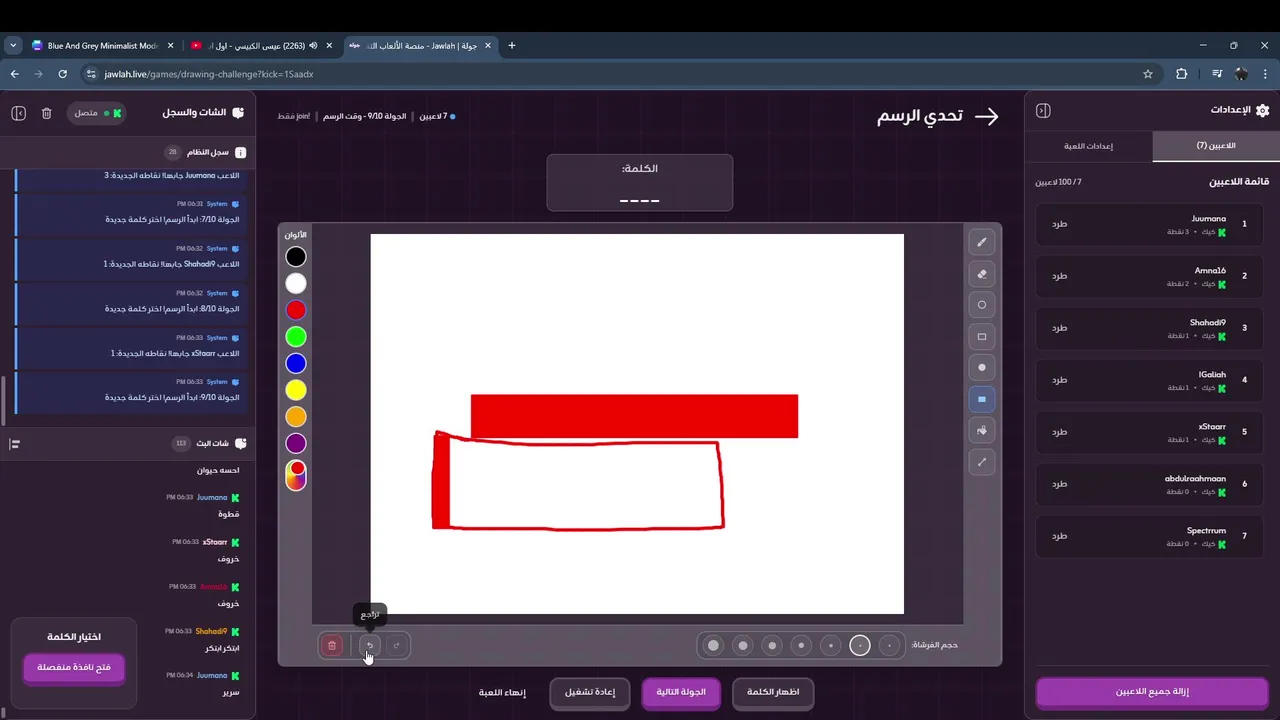Switch to the إعدادات اللعبة tab

pos(1089,146)
